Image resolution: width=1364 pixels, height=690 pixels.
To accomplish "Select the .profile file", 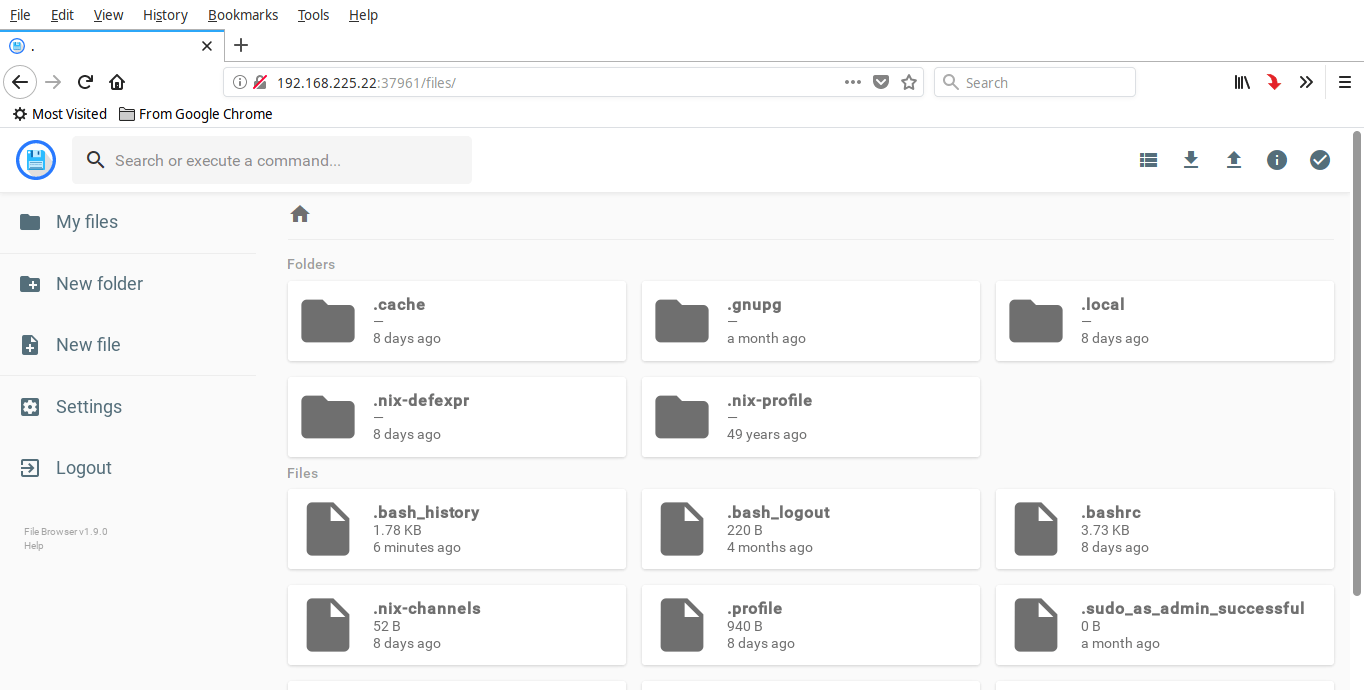I will (x=811, y=625).
